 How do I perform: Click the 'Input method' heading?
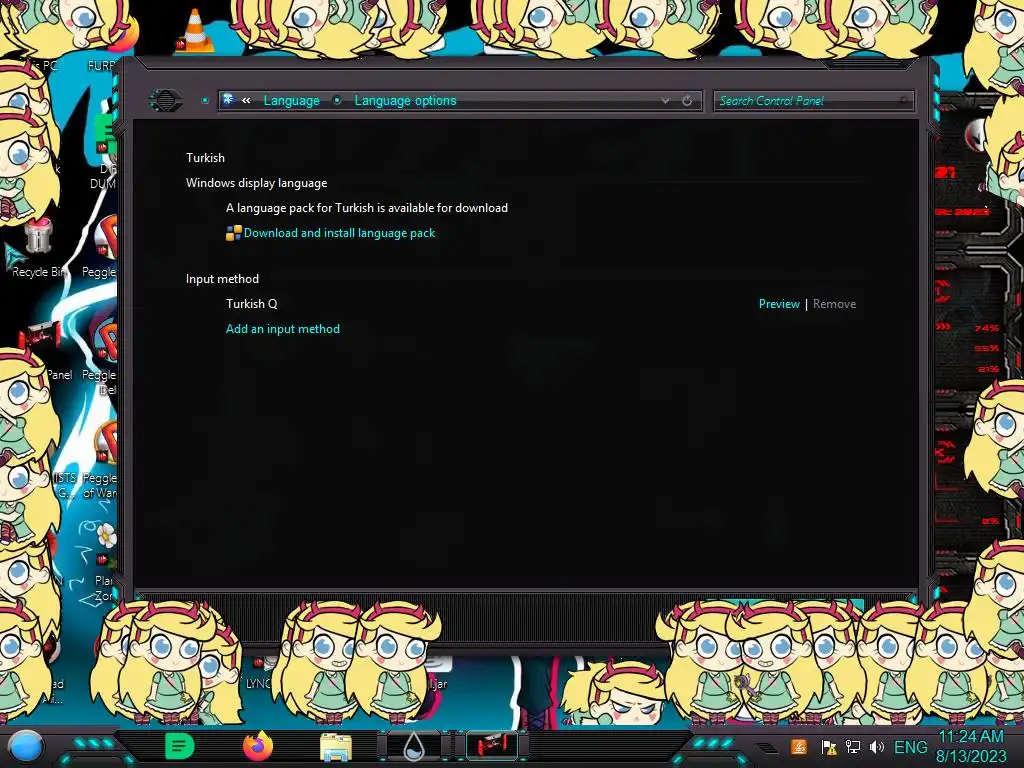click(222, 279)
